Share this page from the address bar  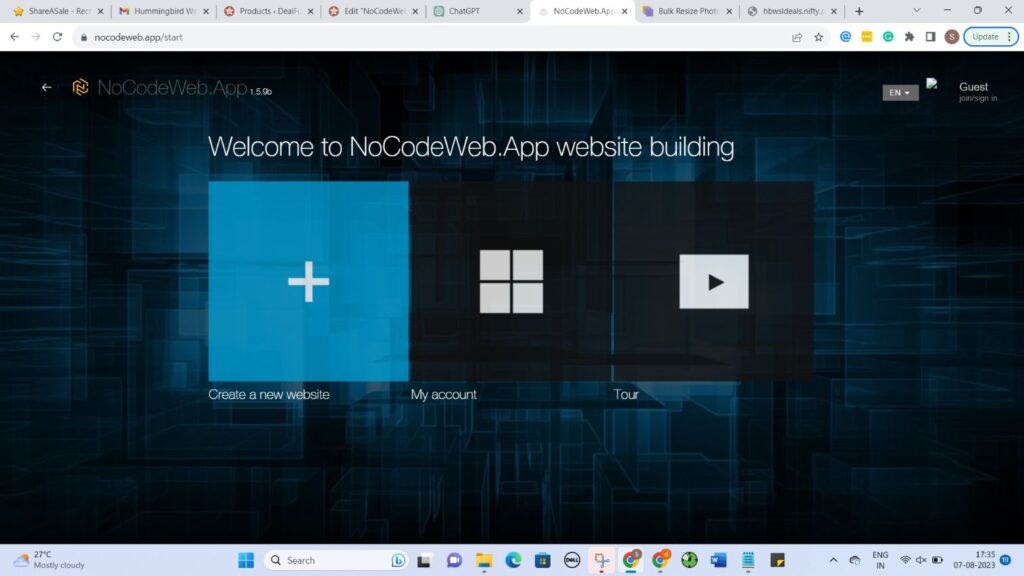point(797,37)
